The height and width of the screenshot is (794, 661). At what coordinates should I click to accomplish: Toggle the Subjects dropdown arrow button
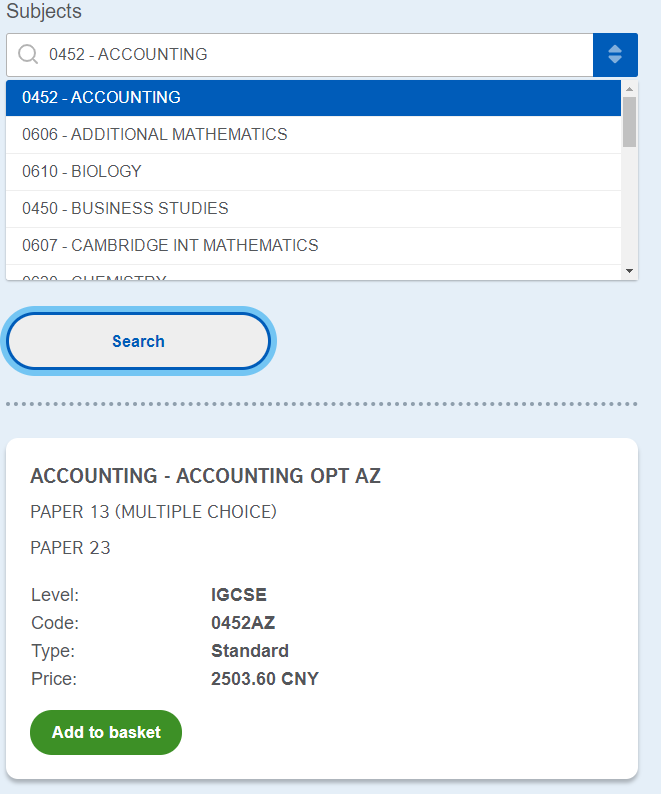(x=615, y=55)
